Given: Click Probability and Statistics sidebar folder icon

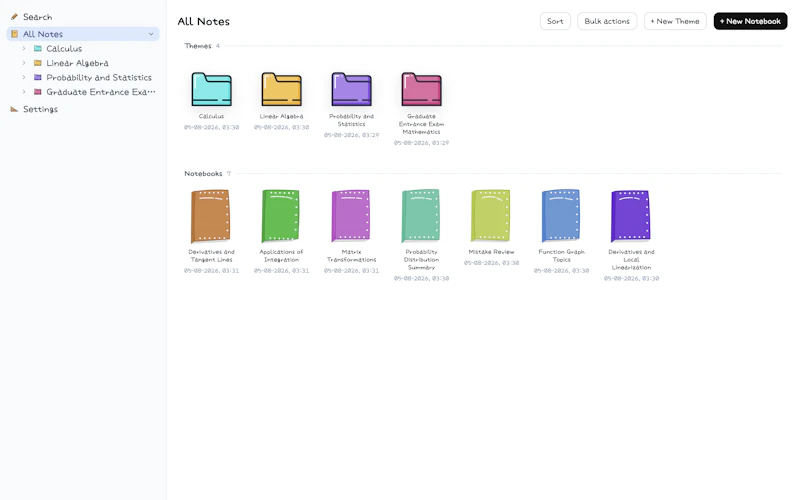Looking at the screenshot, I should point(38,77).
